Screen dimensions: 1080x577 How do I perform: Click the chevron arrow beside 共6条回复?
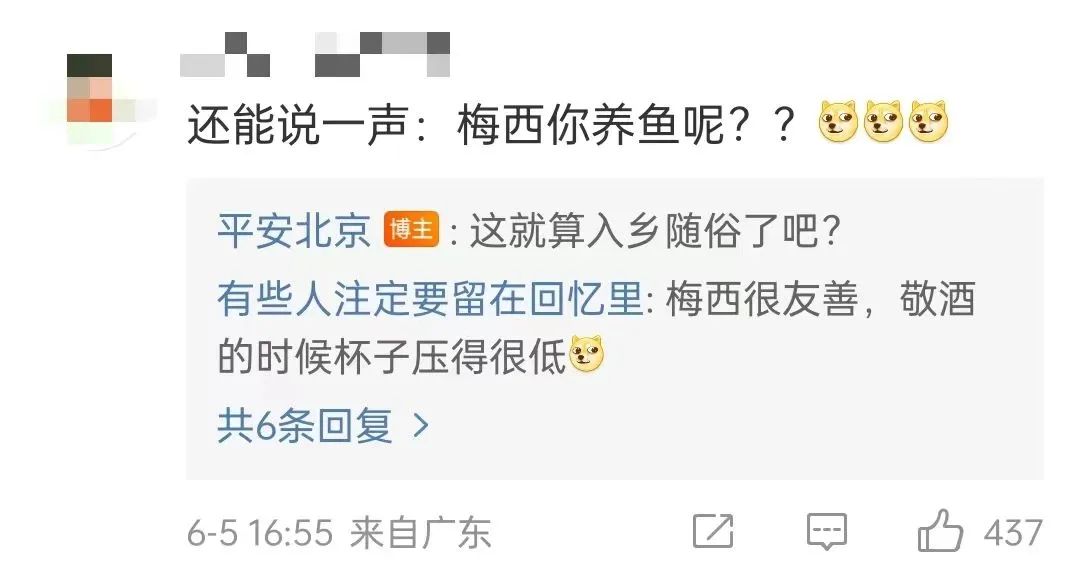point(421,426)
